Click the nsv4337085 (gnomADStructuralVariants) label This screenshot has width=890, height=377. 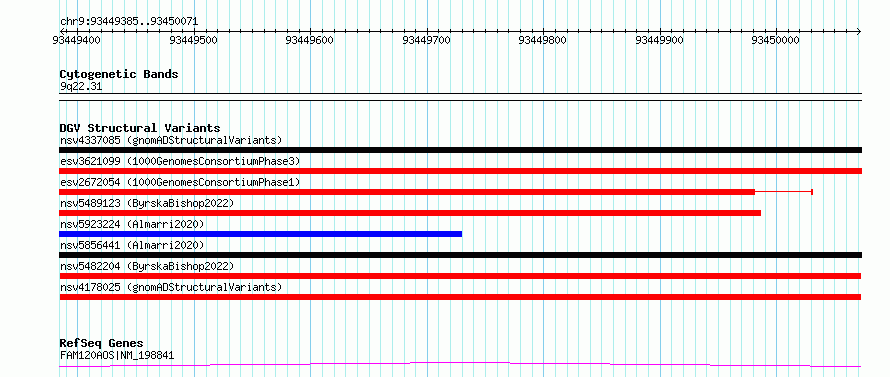171,140
